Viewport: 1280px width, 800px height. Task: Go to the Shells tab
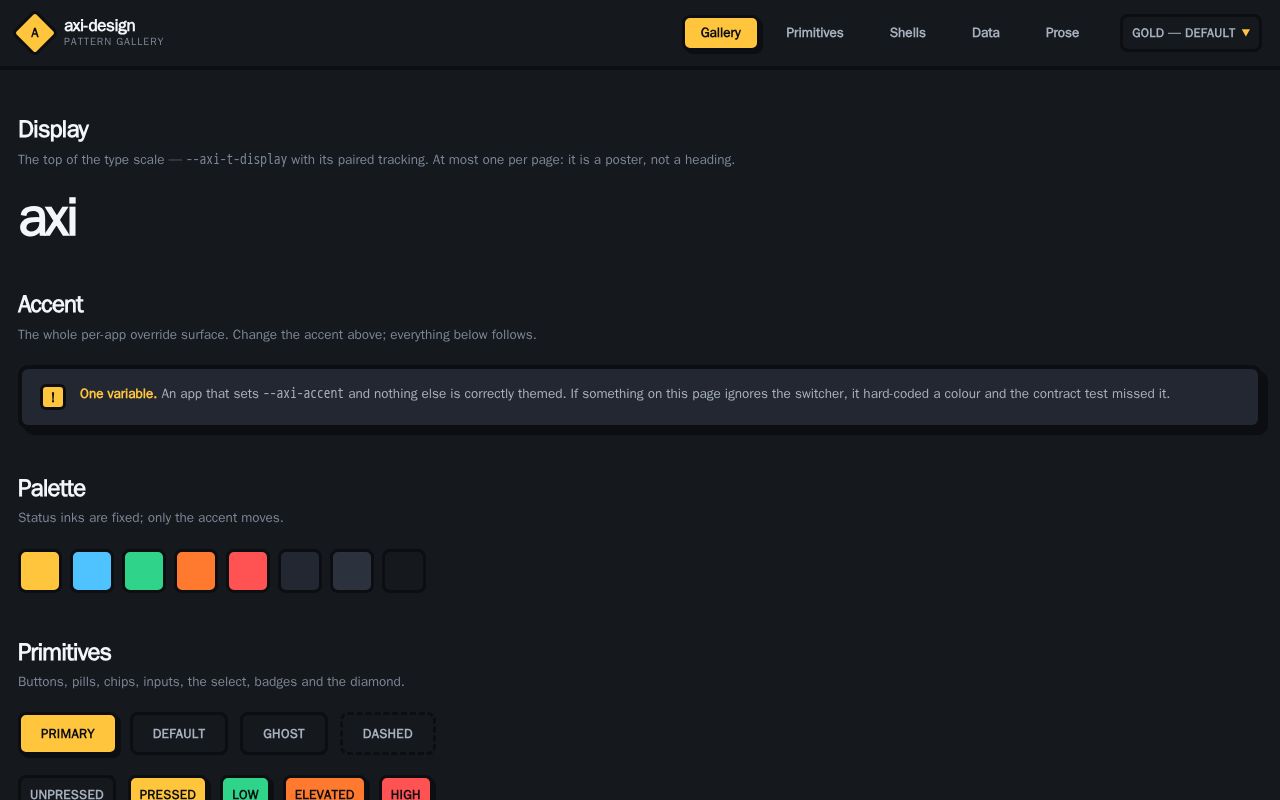pos(908,33)
